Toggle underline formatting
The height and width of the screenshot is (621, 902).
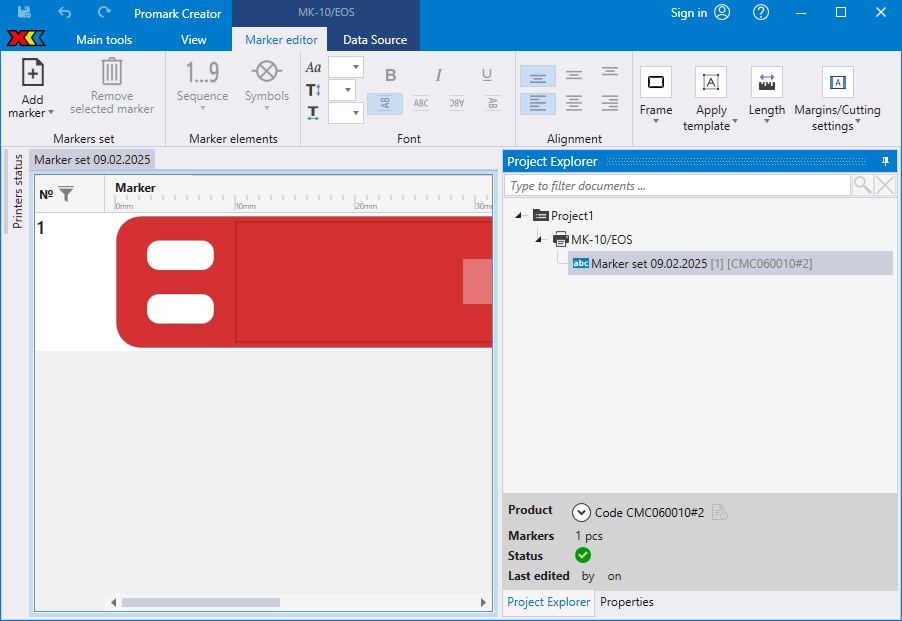click(x=487, y=75)
